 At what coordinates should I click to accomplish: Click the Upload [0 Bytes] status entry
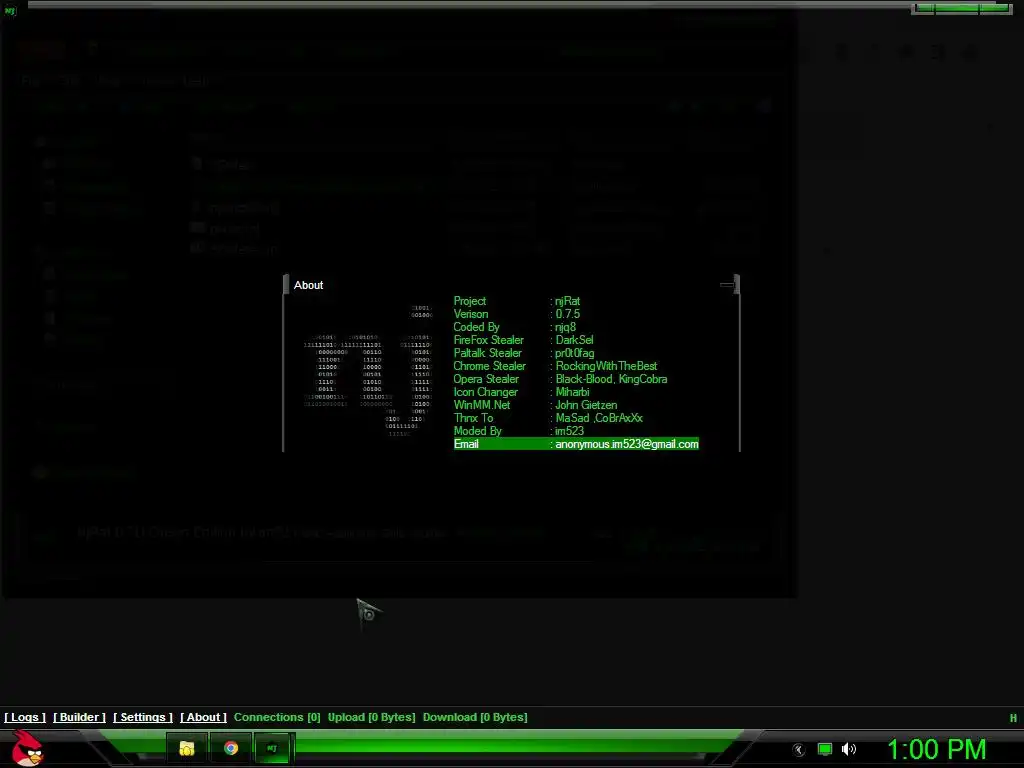point(372,717)
